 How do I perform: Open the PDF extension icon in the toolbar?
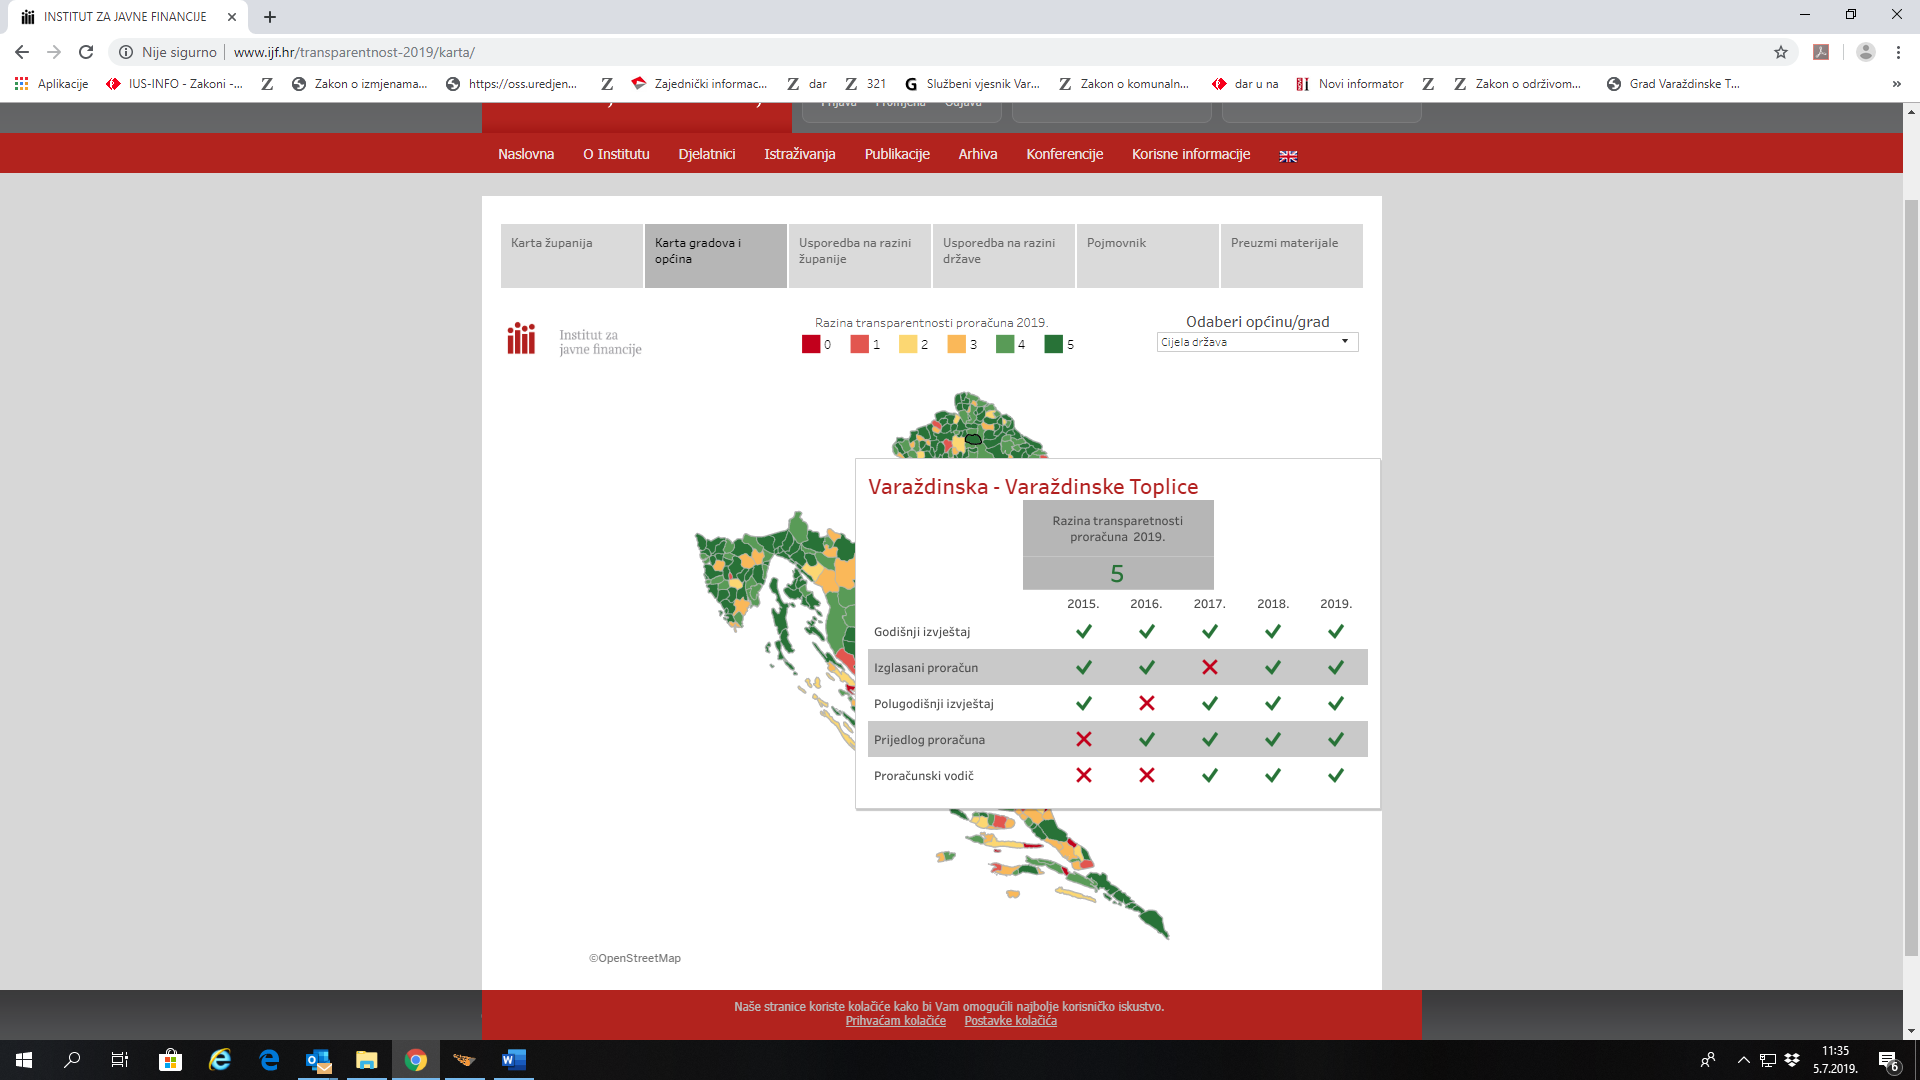pyautogui.click(x=1821, y=52)
